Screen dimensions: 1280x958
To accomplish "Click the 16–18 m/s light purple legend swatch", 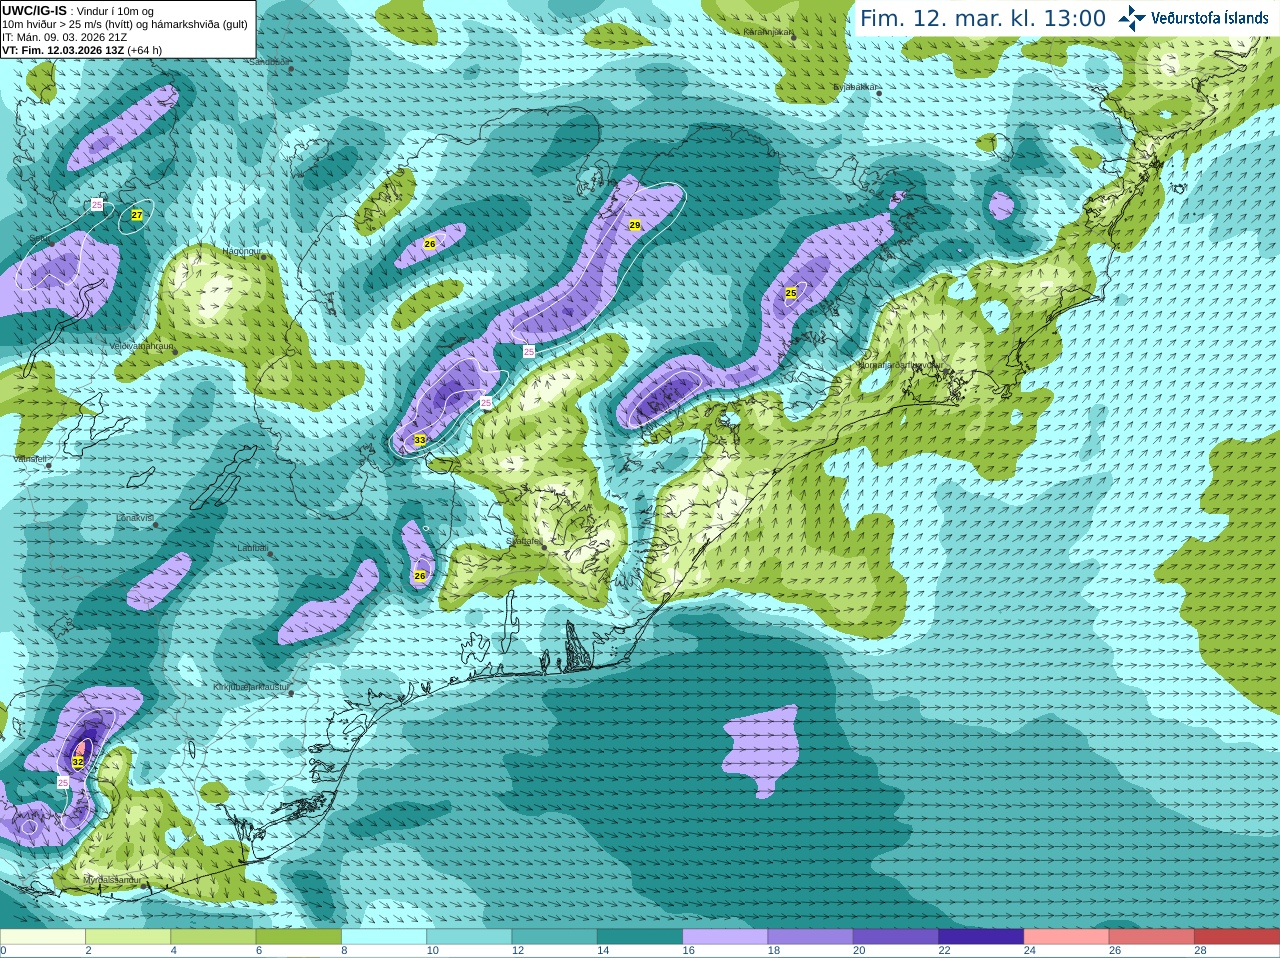I will (x=725, y=936).
